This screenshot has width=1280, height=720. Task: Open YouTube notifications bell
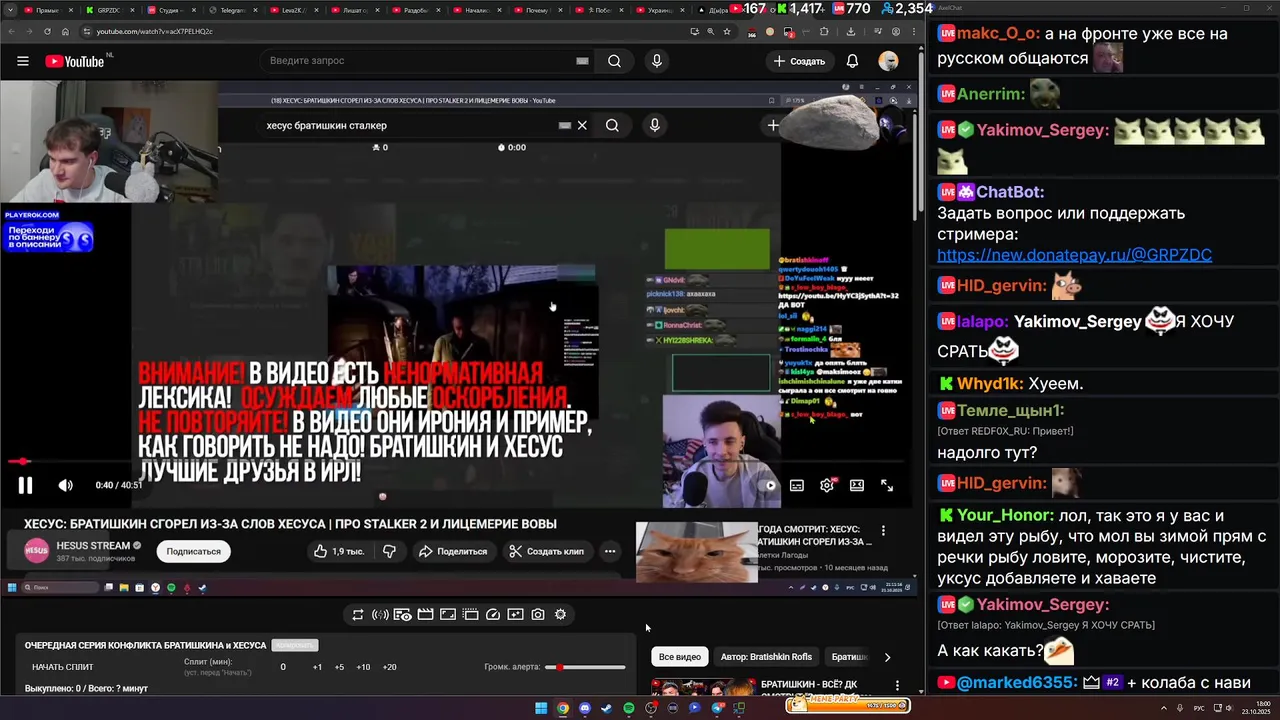(852, 61)
